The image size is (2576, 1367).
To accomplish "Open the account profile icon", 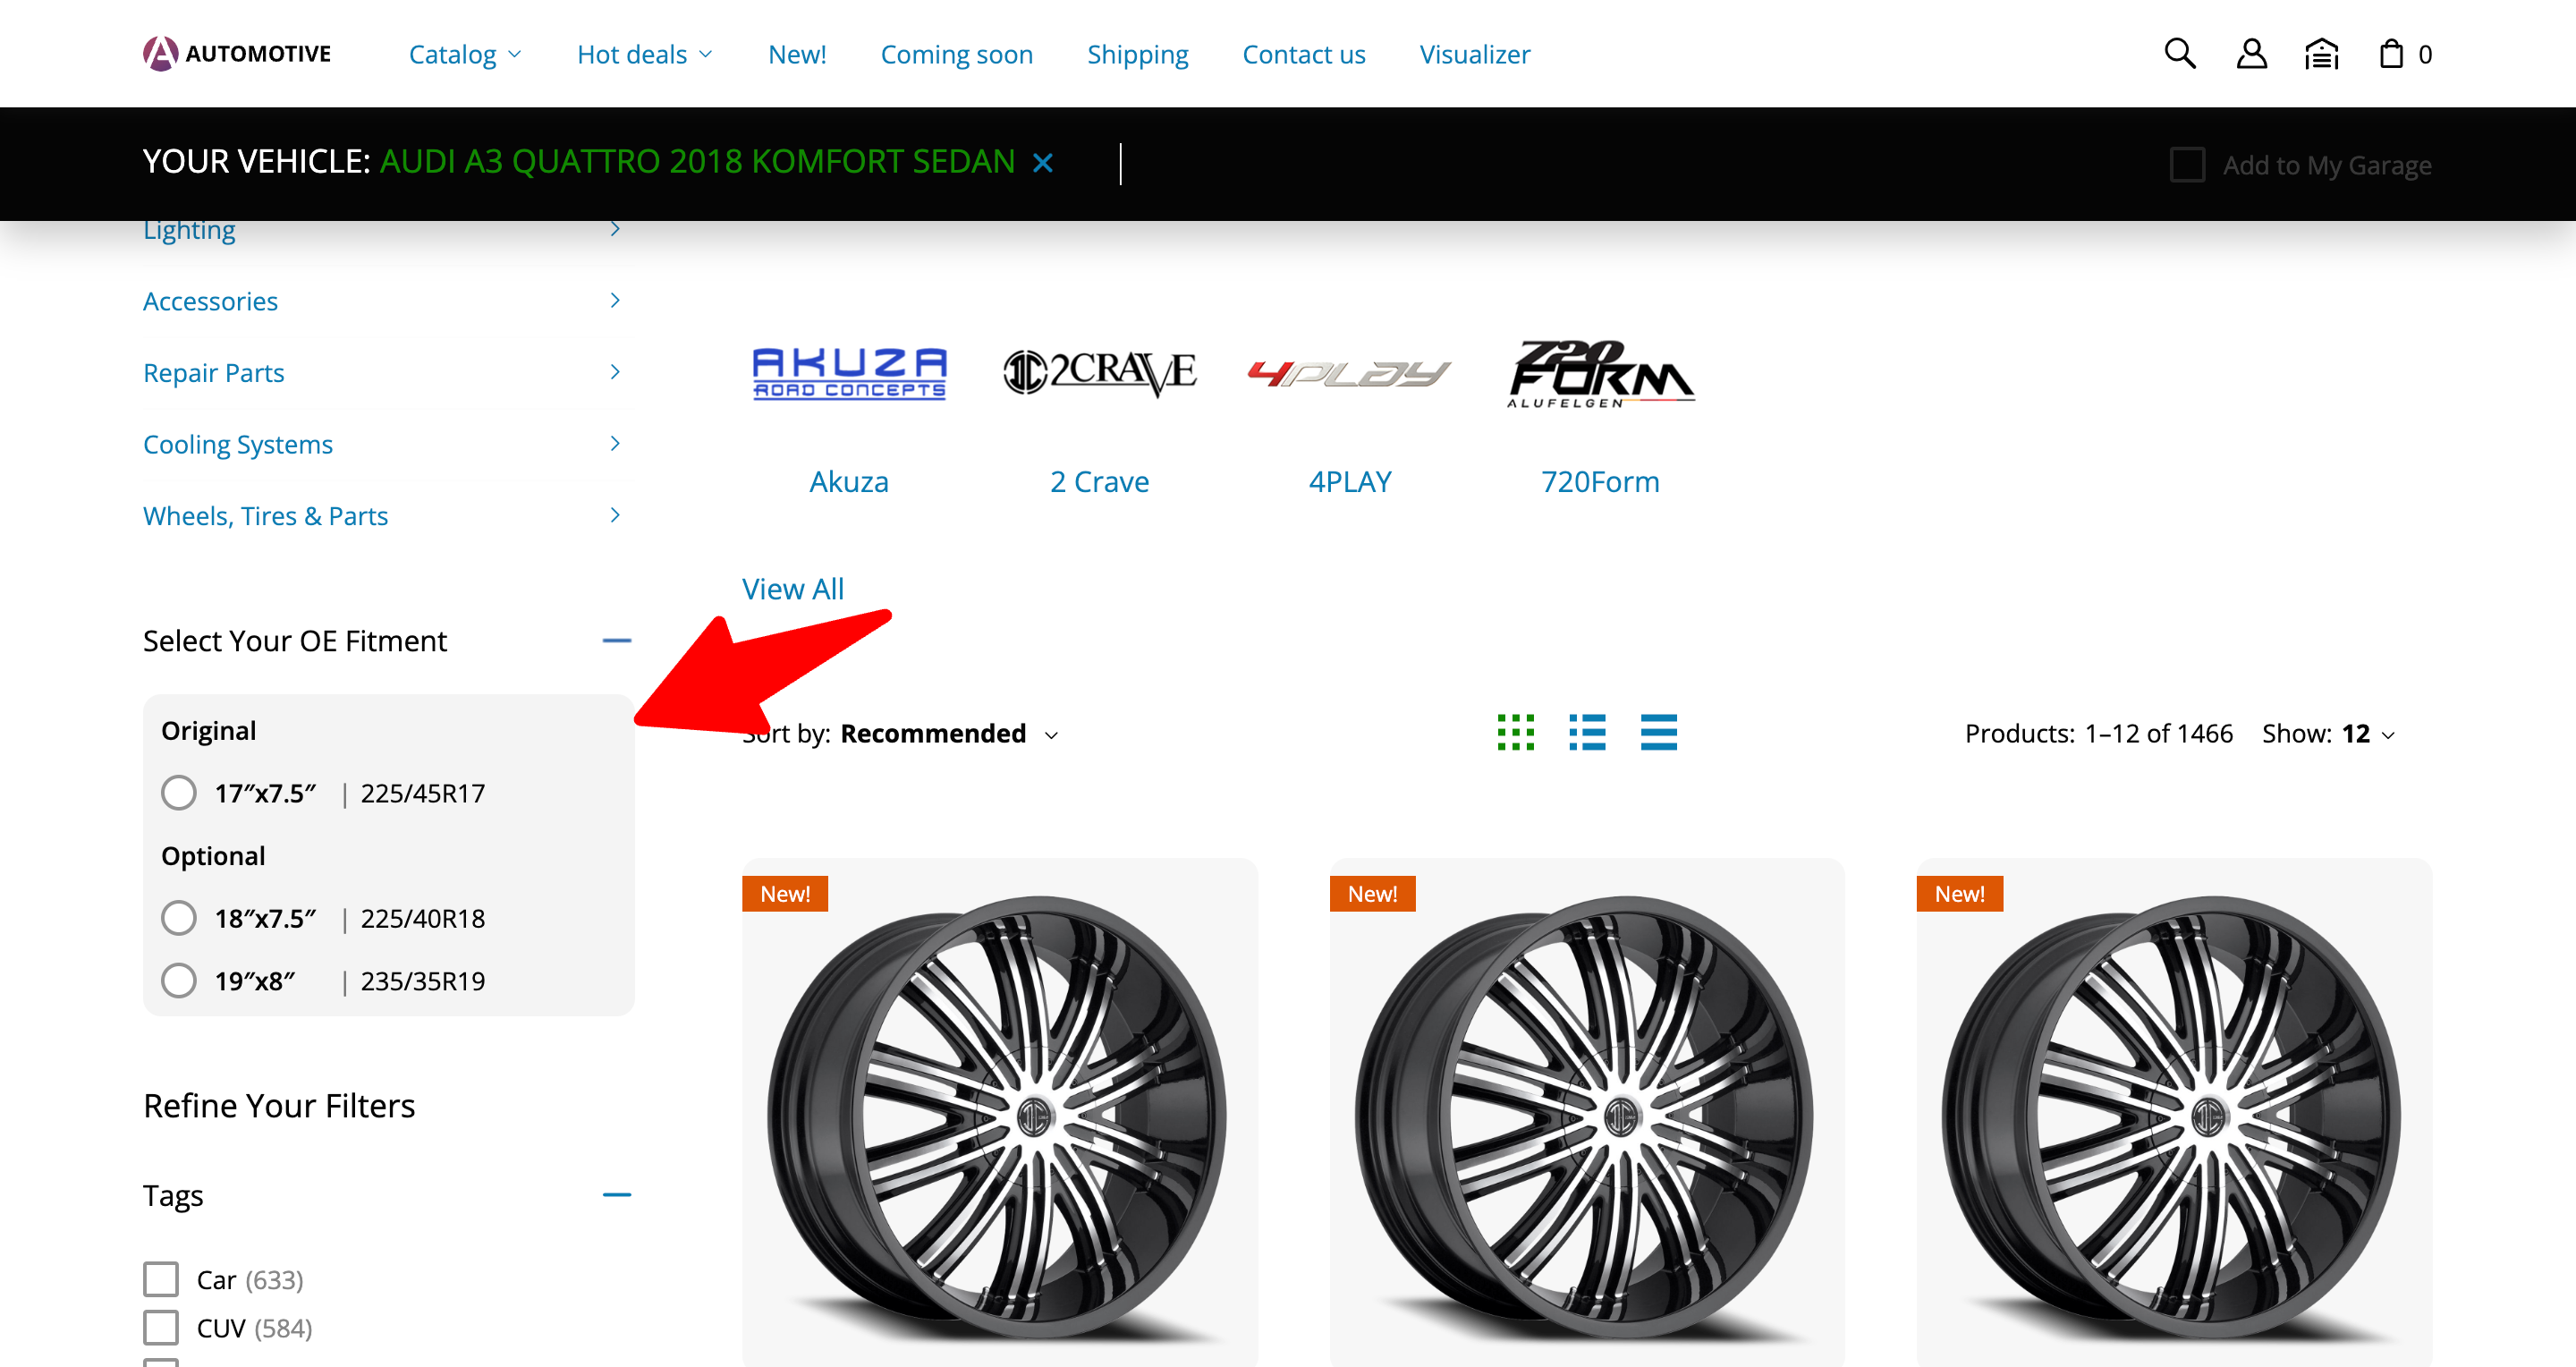I will [2251, 53].
